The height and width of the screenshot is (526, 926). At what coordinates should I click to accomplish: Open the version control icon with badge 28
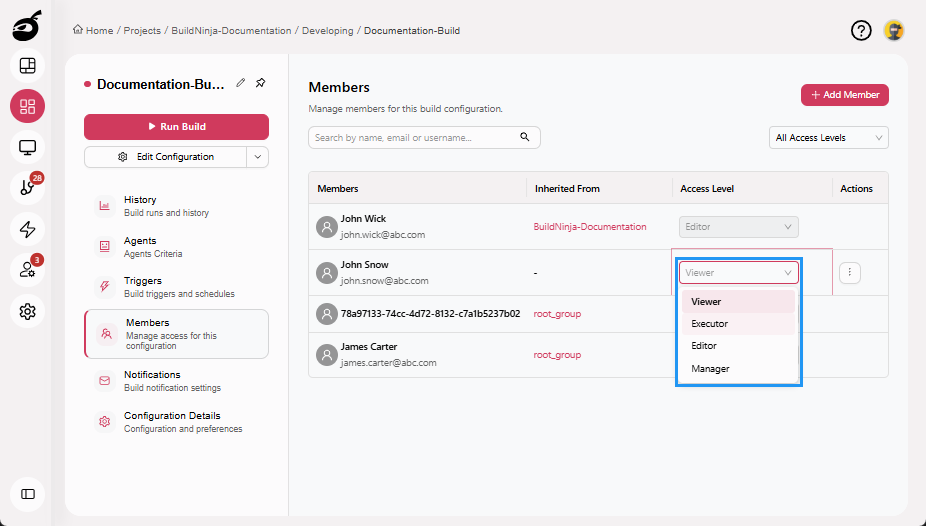(27, 188)
